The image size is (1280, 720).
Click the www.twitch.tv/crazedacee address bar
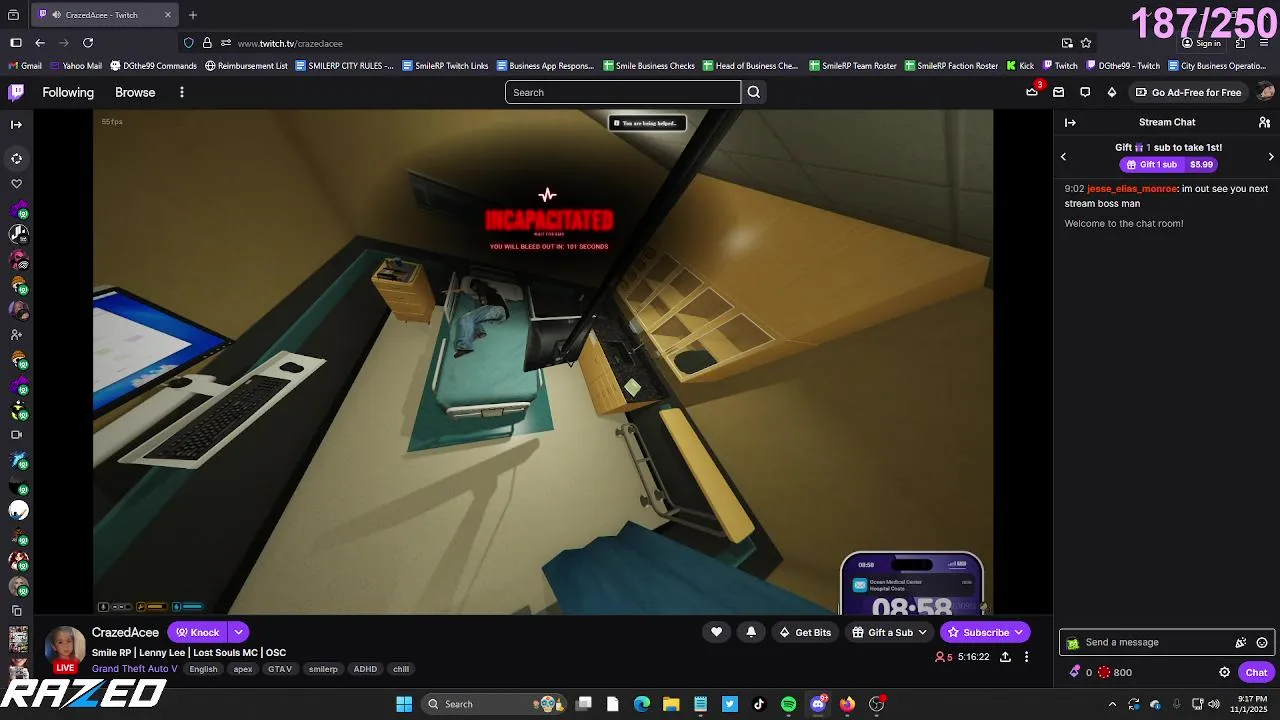tap(640, 43)
